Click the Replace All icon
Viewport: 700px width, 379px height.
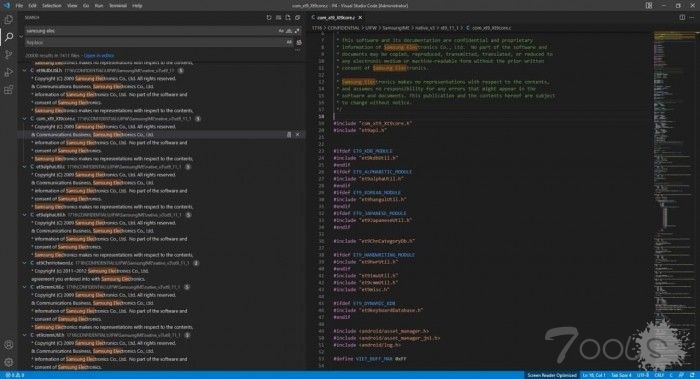[299, 42]
